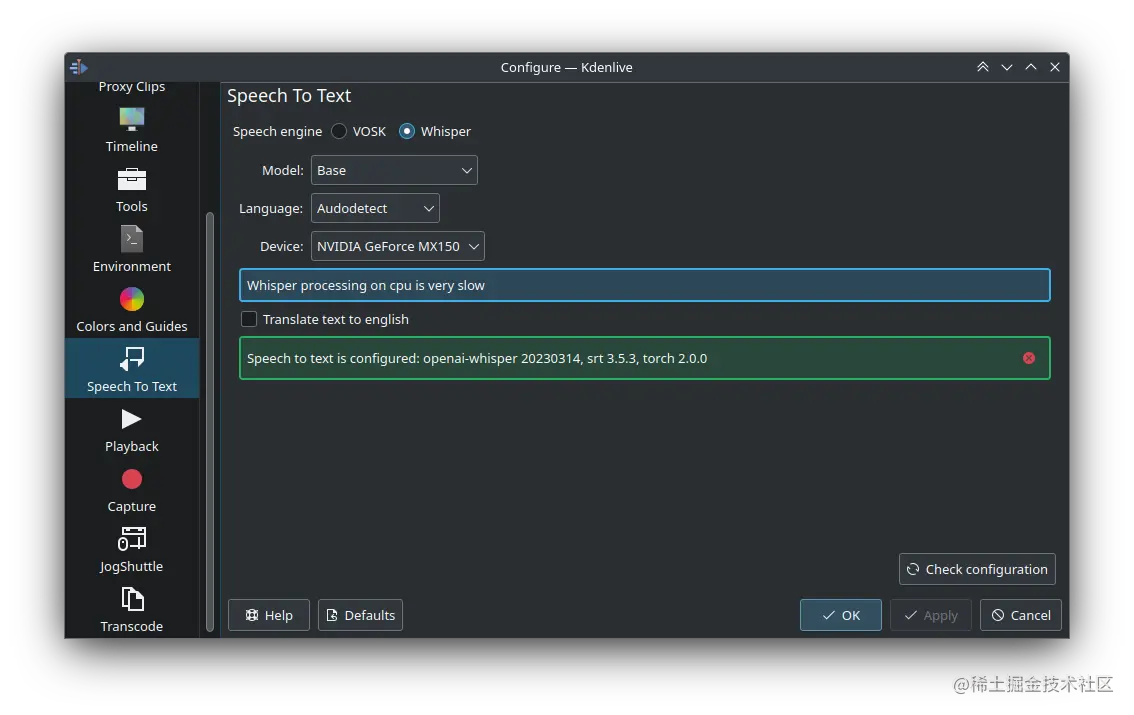
Task: Select the Whisper speech engine
Action: (407, 132)
